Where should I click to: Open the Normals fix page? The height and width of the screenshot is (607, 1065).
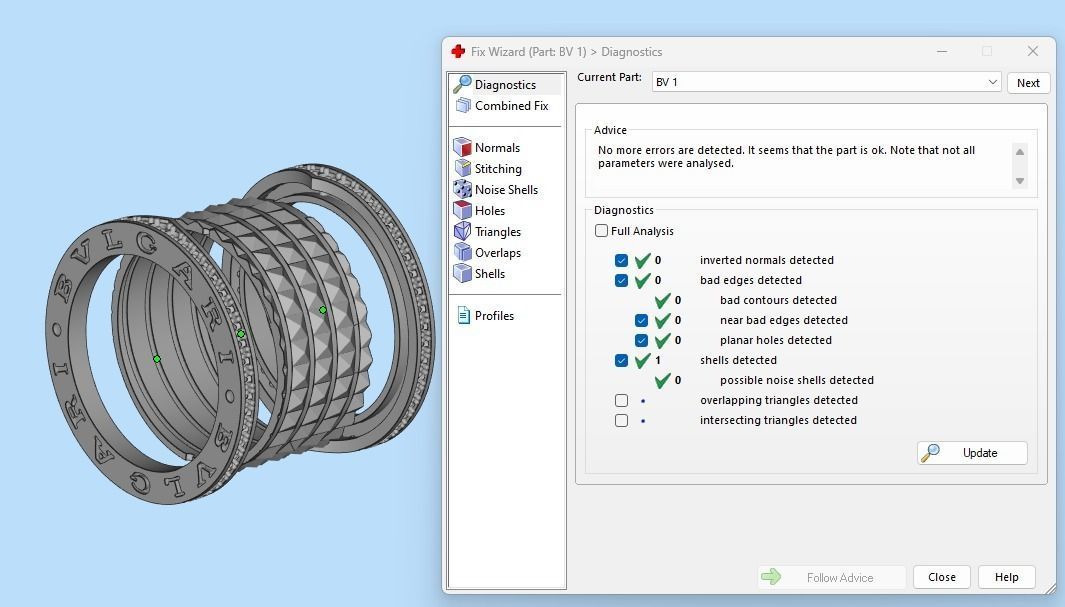[x=497, y=148]
